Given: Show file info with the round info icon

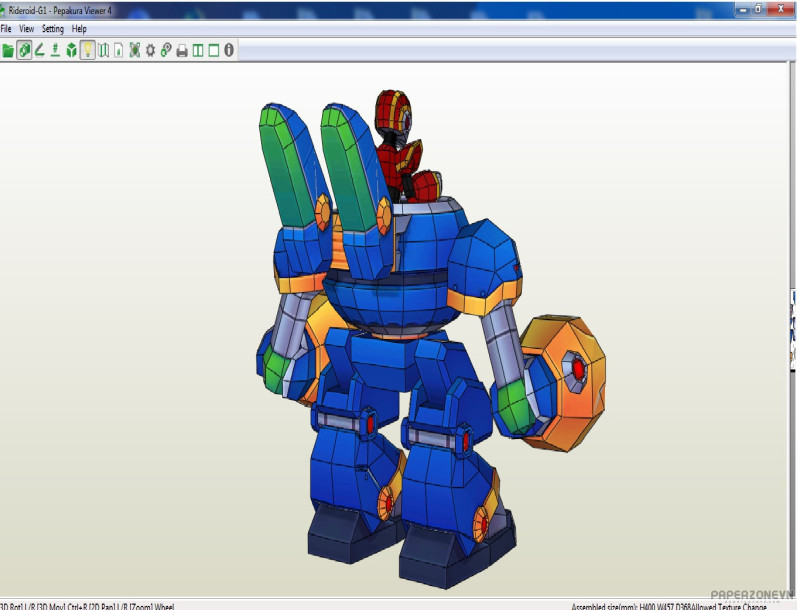Looking at the screenshot, I should click(229, 50).
